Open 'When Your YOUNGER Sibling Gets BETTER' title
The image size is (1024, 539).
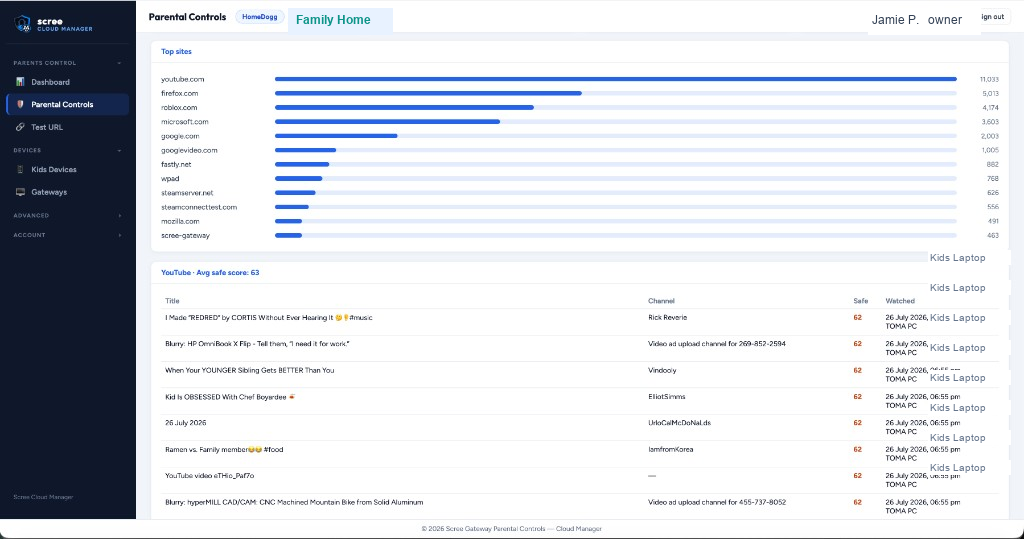pos(249,370)
